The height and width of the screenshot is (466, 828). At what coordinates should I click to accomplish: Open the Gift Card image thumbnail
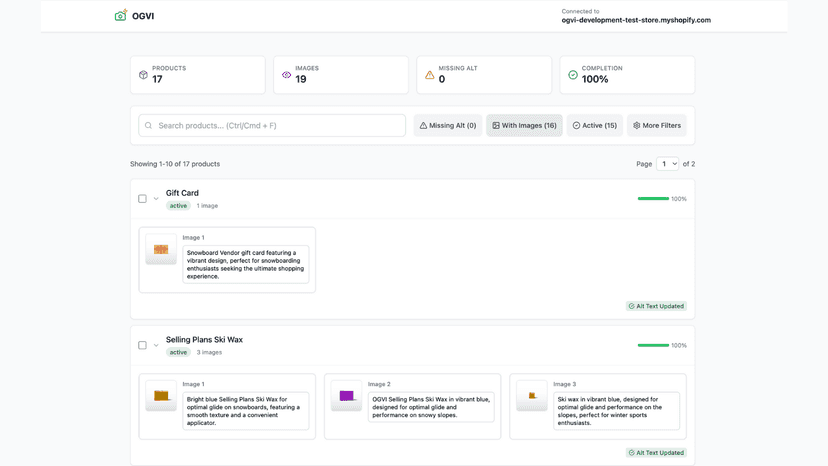161,249
